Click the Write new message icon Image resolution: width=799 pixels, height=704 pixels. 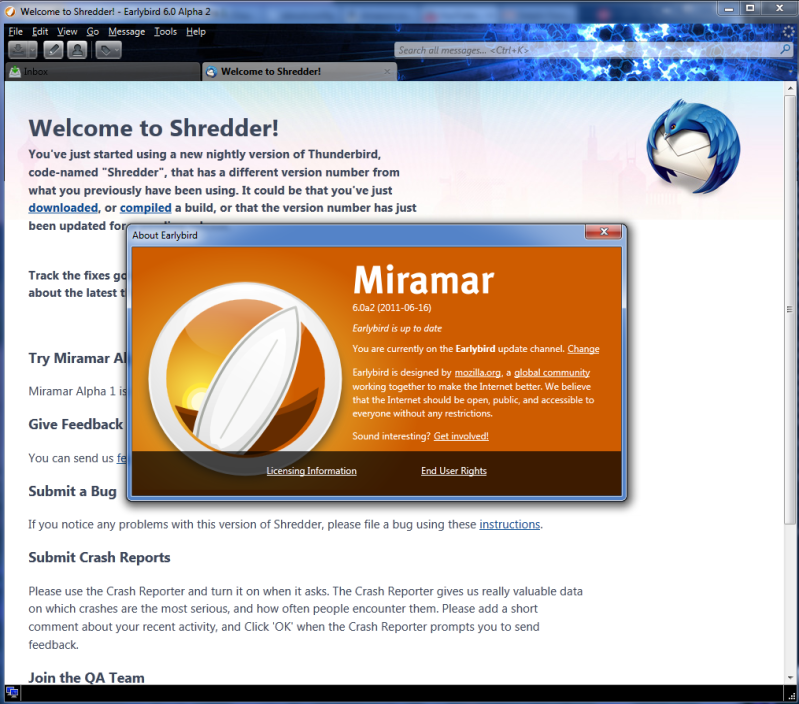(52, 50)
